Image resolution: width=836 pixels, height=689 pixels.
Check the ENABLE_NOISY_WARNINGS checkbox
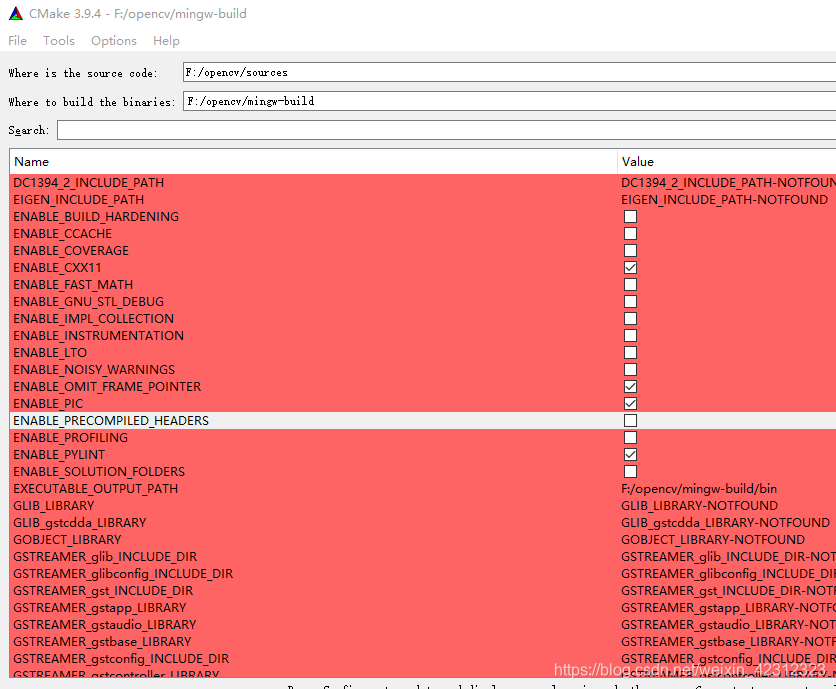point(630,370)
